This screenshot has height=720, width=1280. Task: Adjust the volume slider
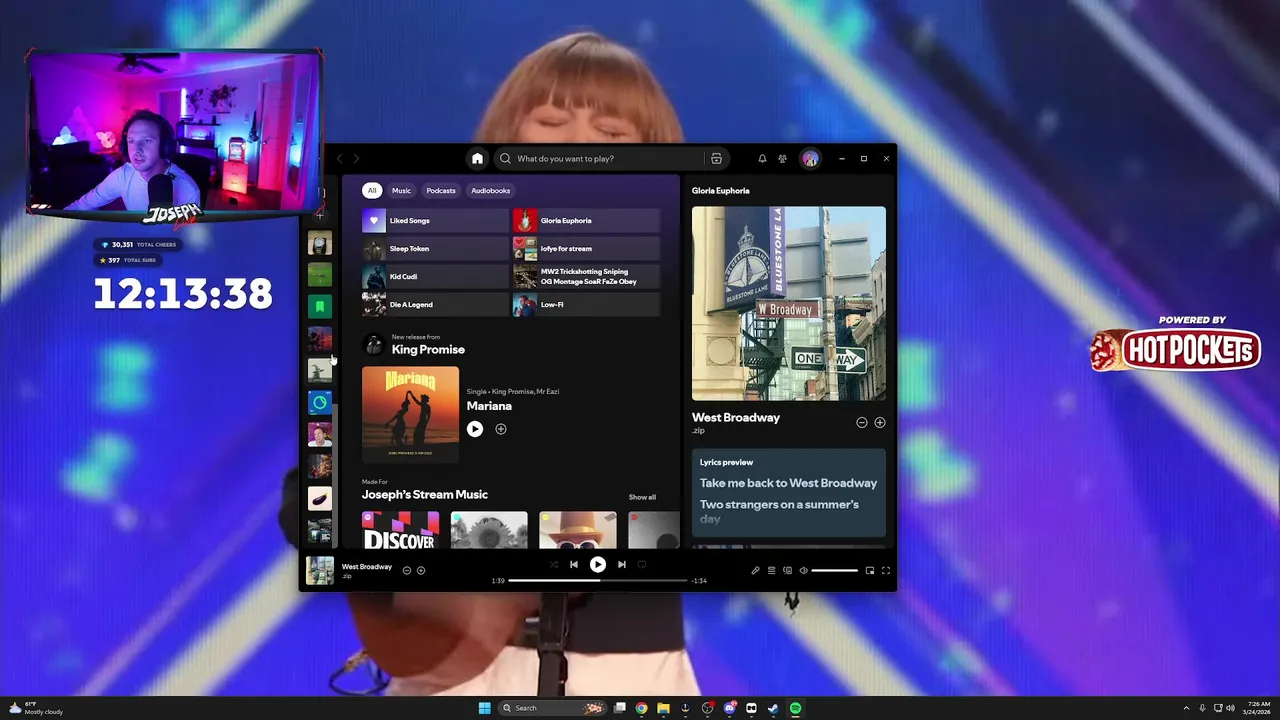(x=835, y=570)
